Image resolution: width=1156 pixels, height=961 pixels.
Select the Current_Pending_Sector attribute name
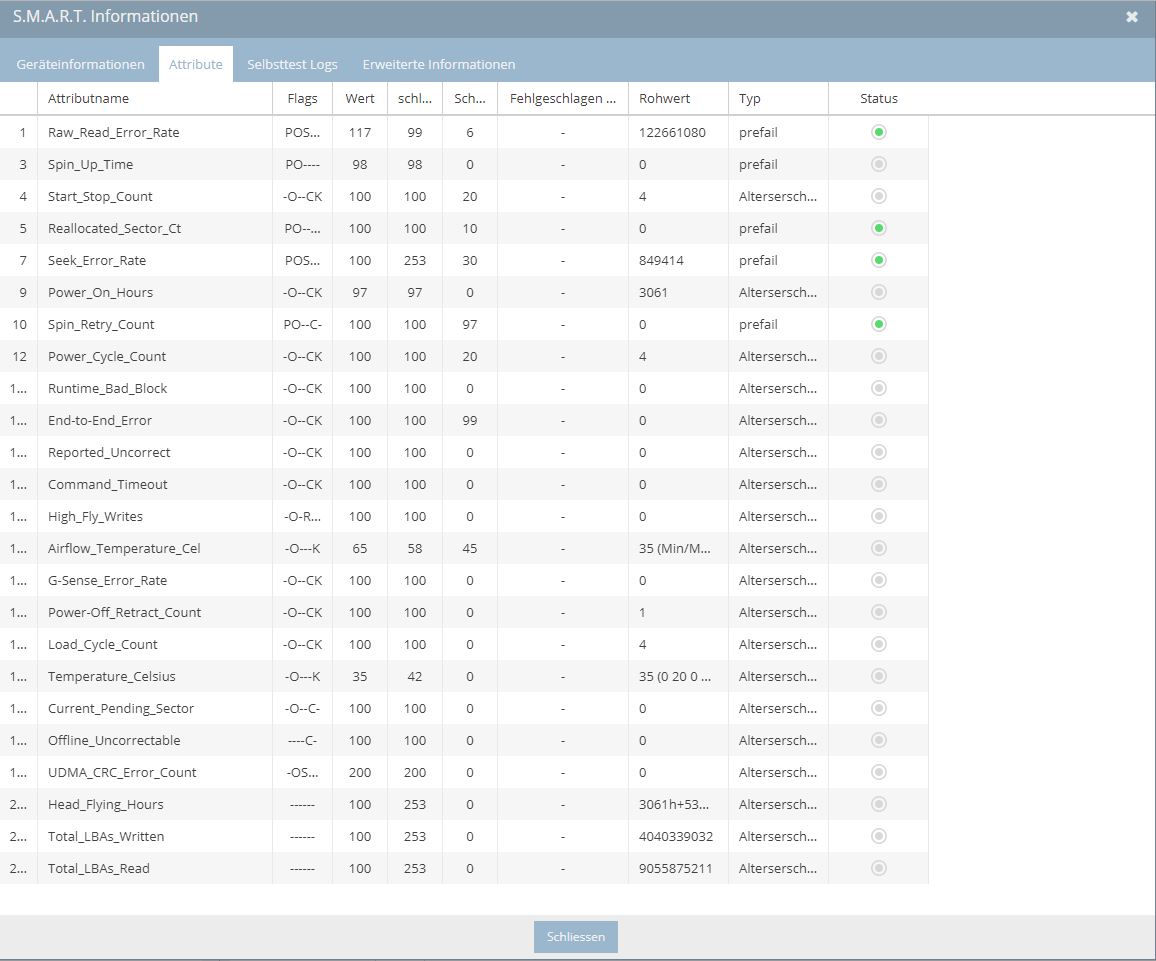[x=121, y=708]
